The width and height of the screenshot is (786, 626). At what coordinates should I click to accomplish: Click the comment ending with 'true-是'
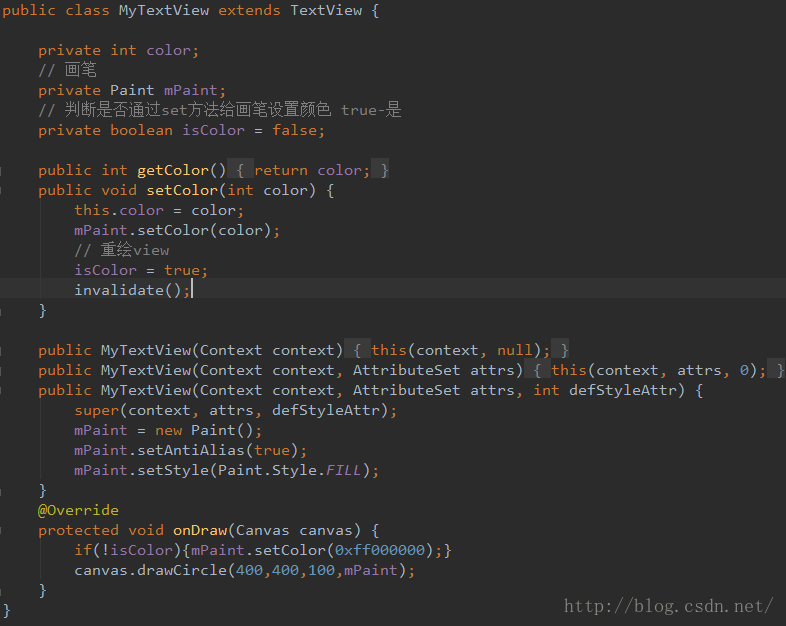220,110
